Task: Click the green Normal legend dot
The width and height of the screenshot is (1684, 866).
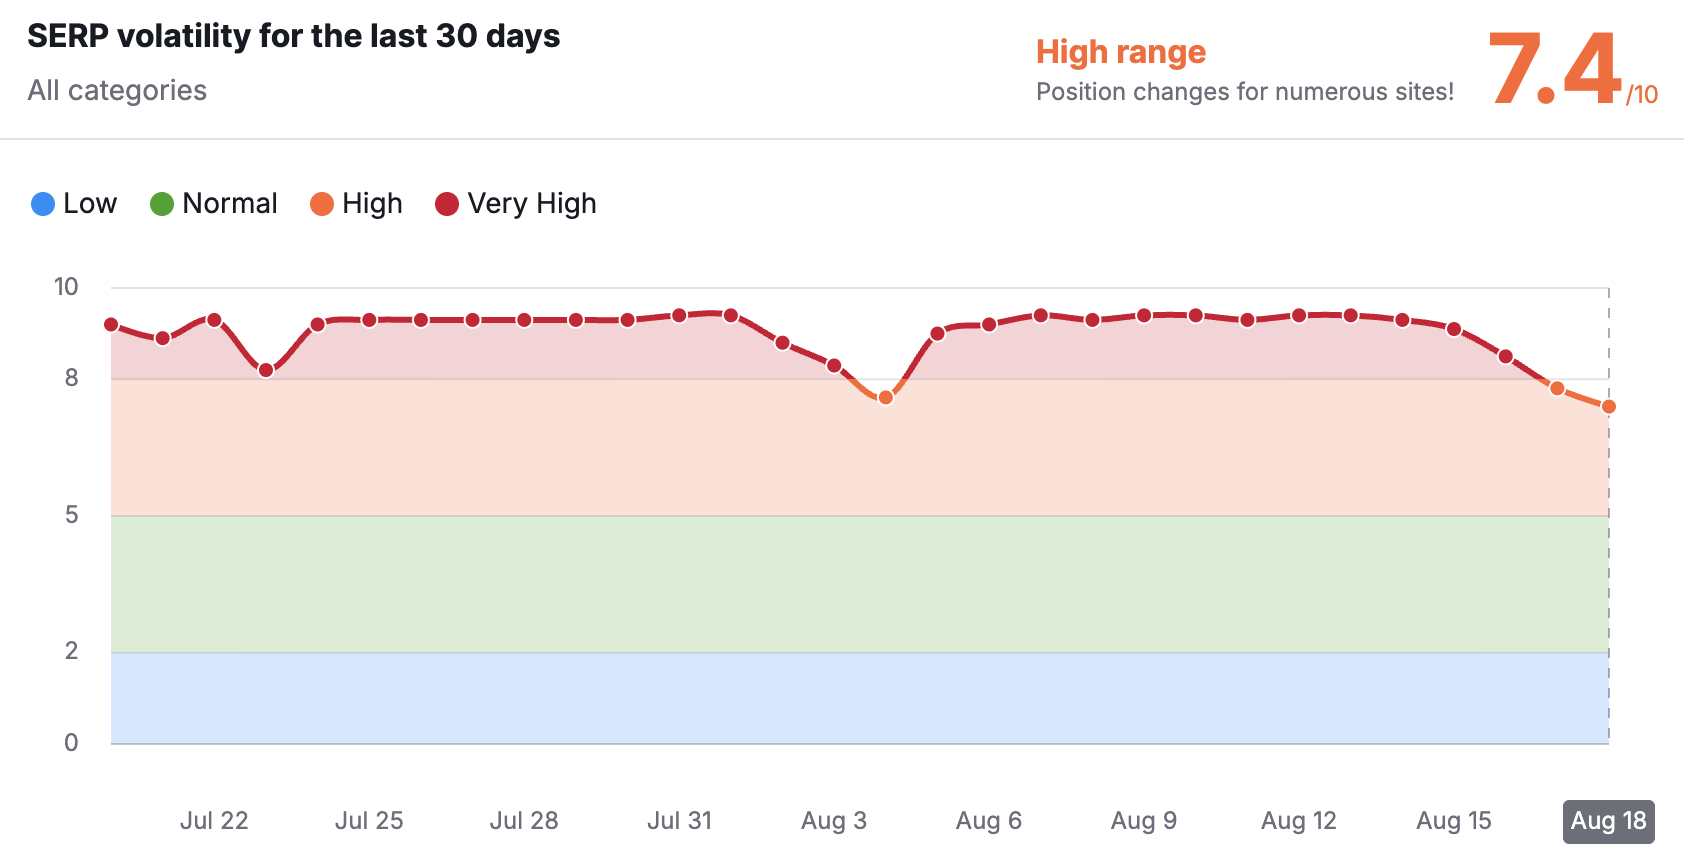Action: (x=162, y=204)
